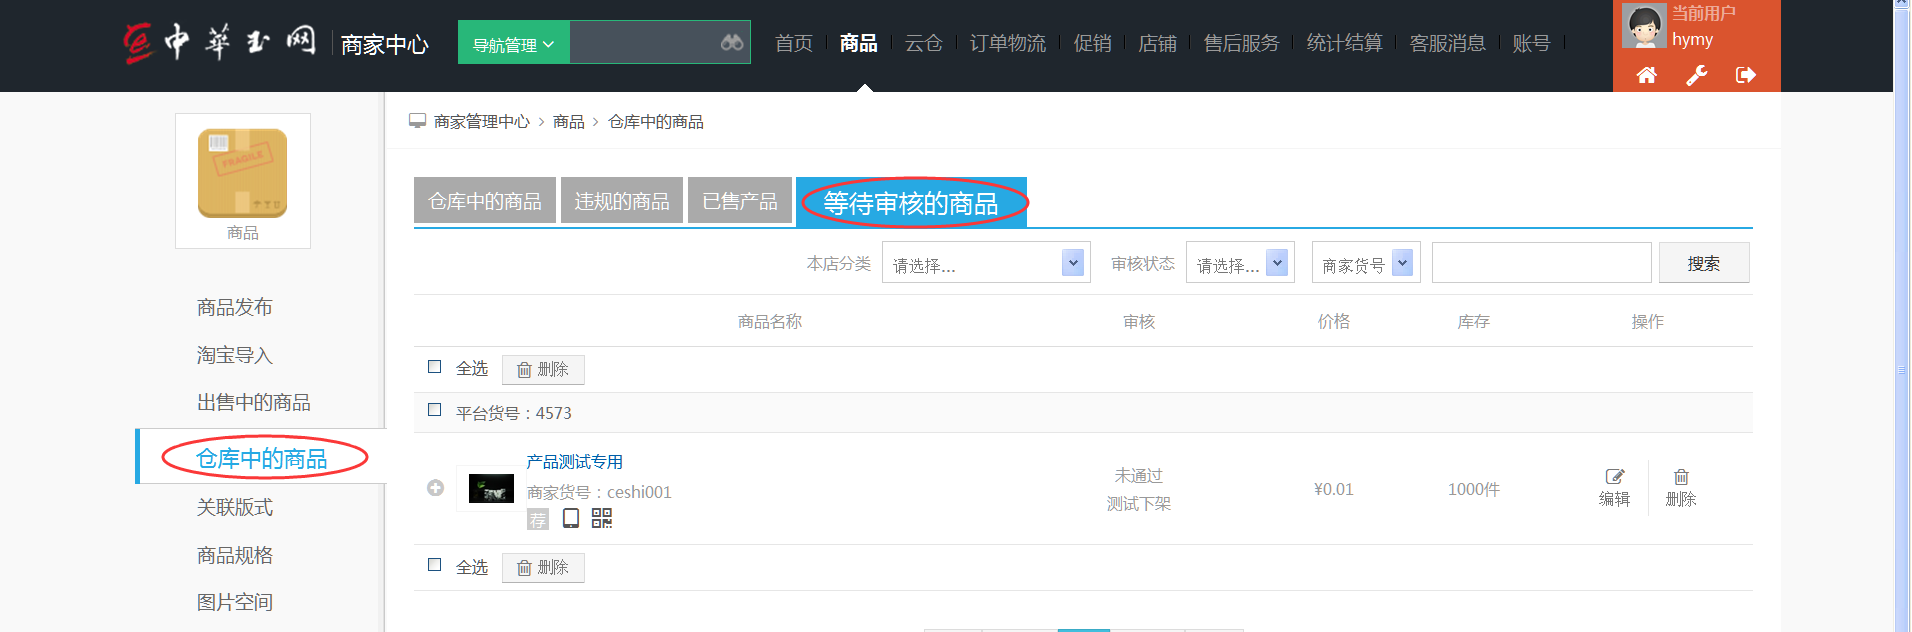This screenshot has width=1912, height=632.
Task: Click the search keyword input field
Action: [1542, 263]
